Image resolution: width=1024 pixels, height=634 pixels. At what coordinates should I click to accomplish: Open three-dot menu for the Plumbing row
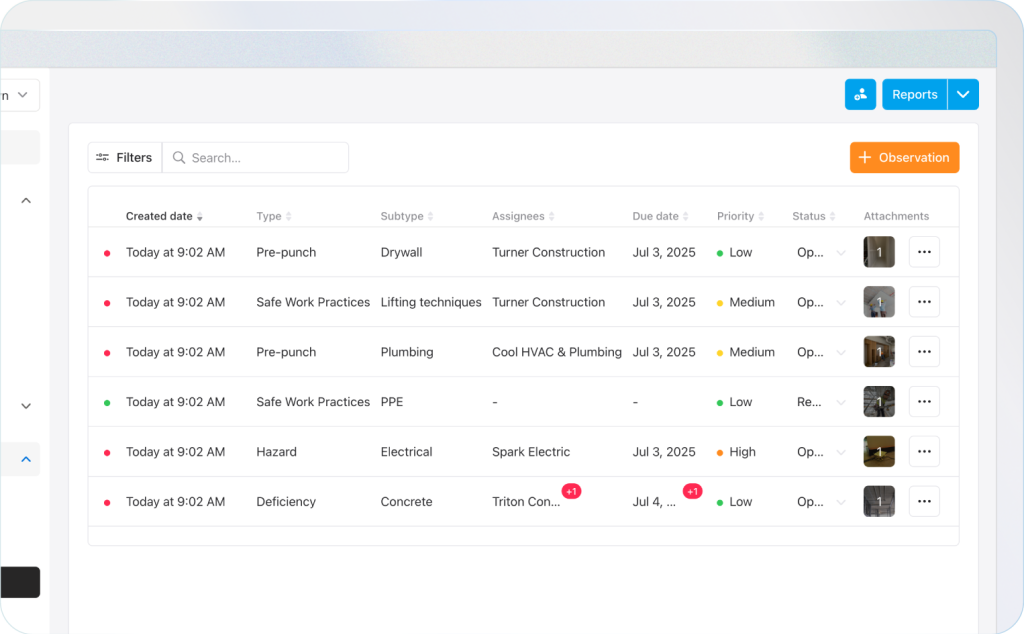(924, 352)
